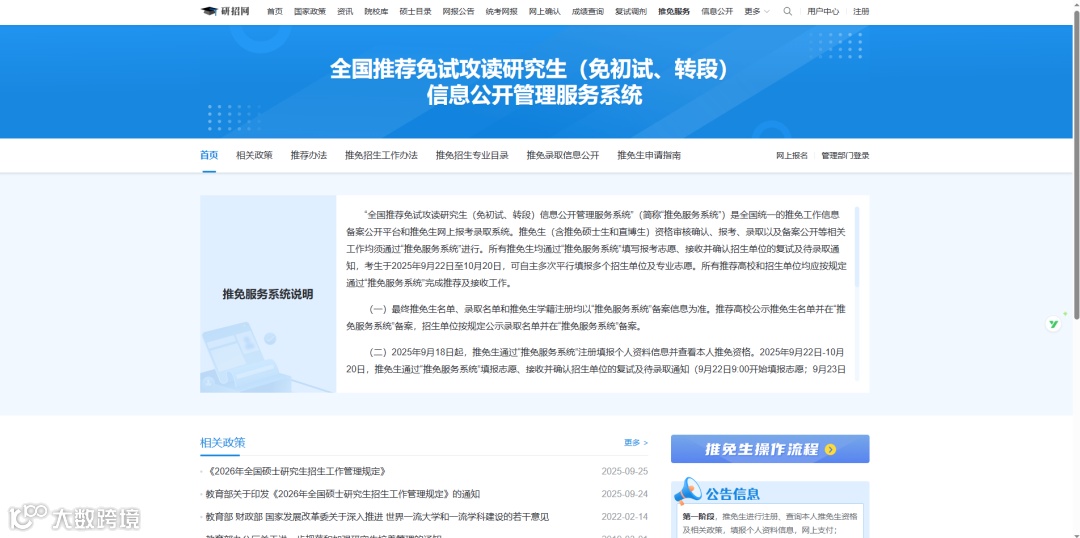
Task: Switch to the 相关政策 tab
Action: tap(254, 155)
